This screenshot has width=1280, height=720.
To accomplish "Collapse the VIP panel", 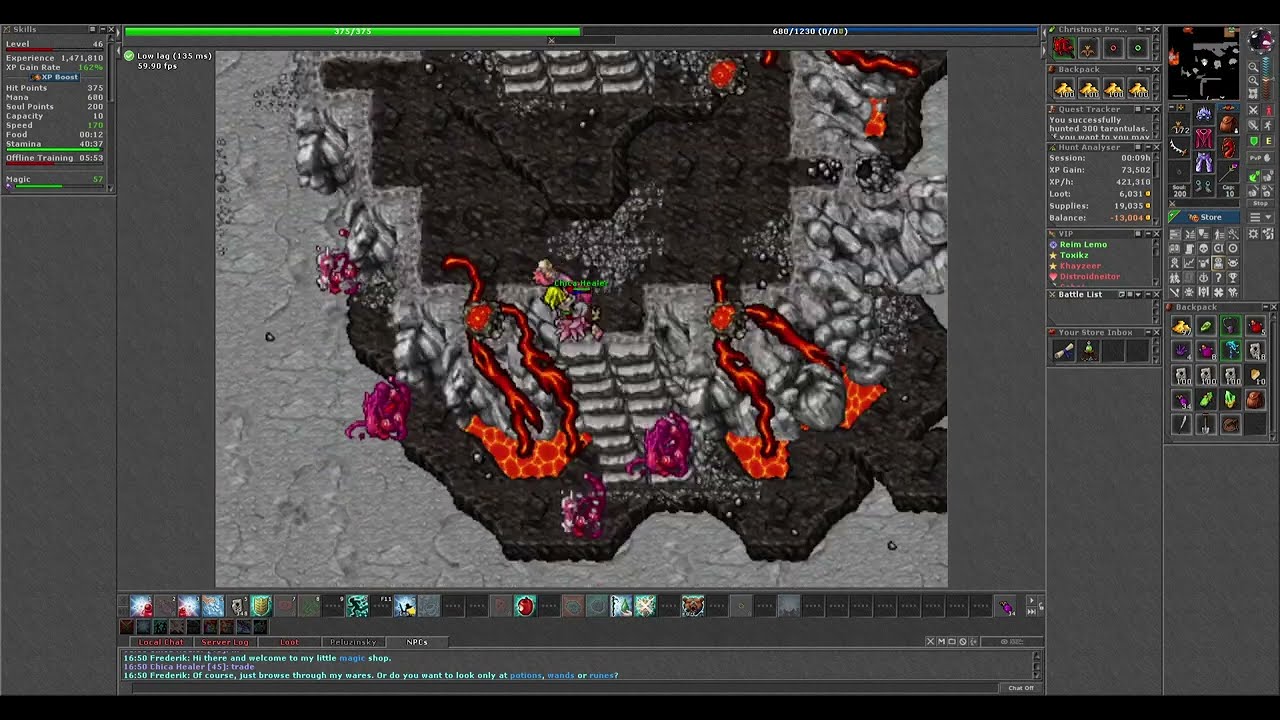I will coord(1148,234).
